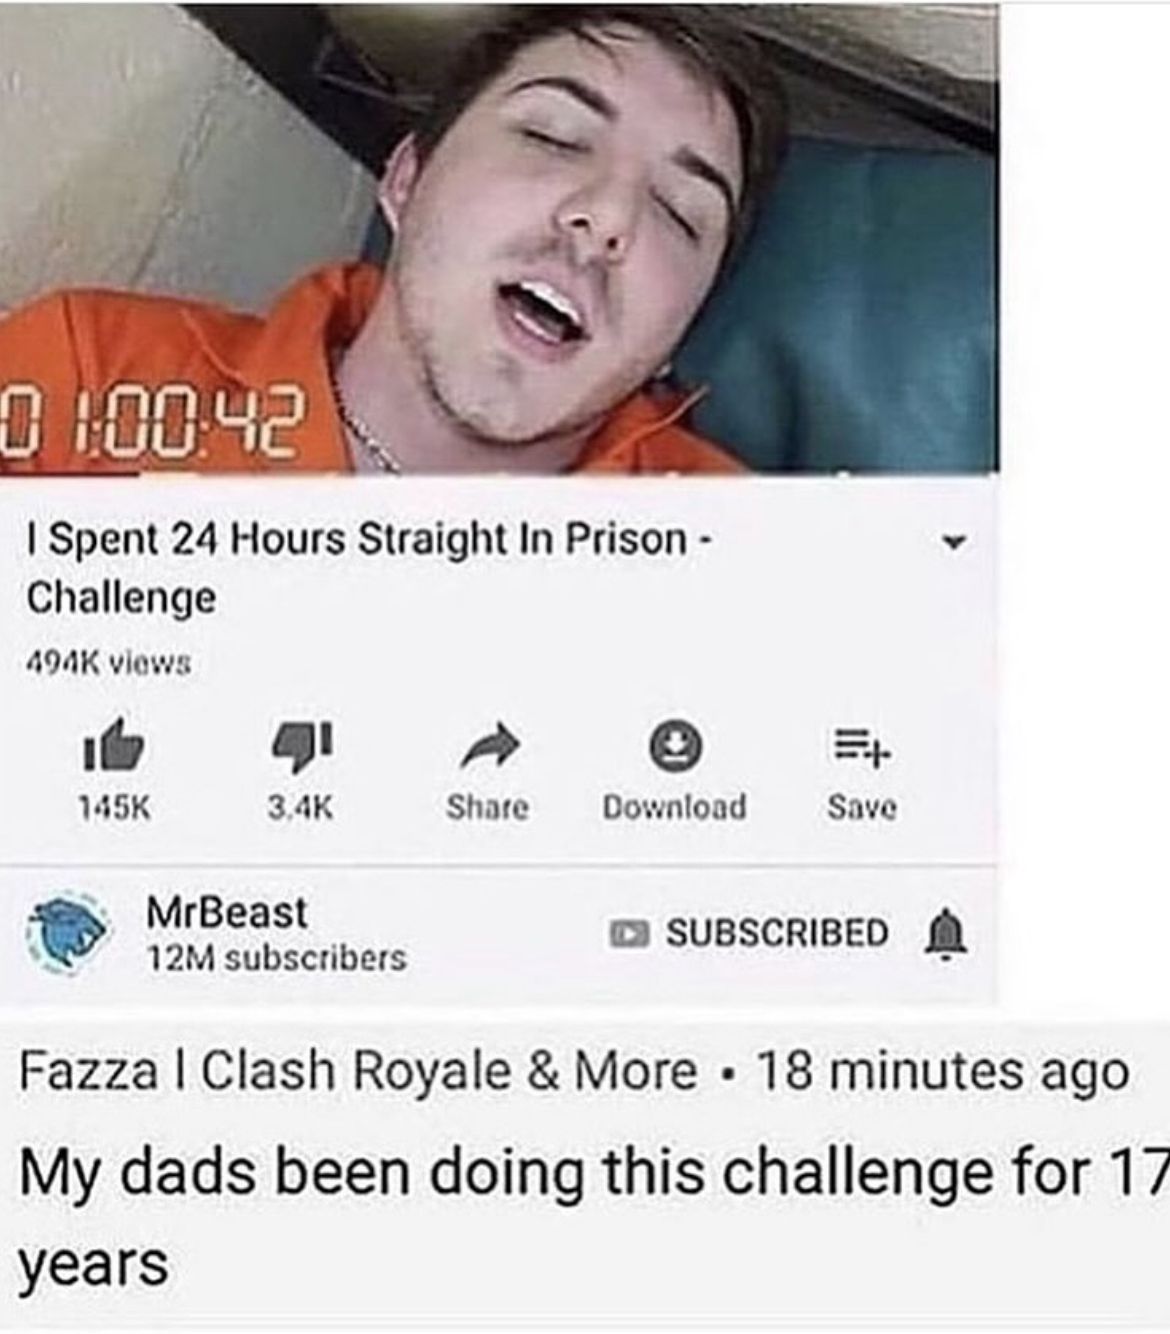This screenshot has height=1334, width=1170.
Task: Tap the Share label
Action: 488,806
